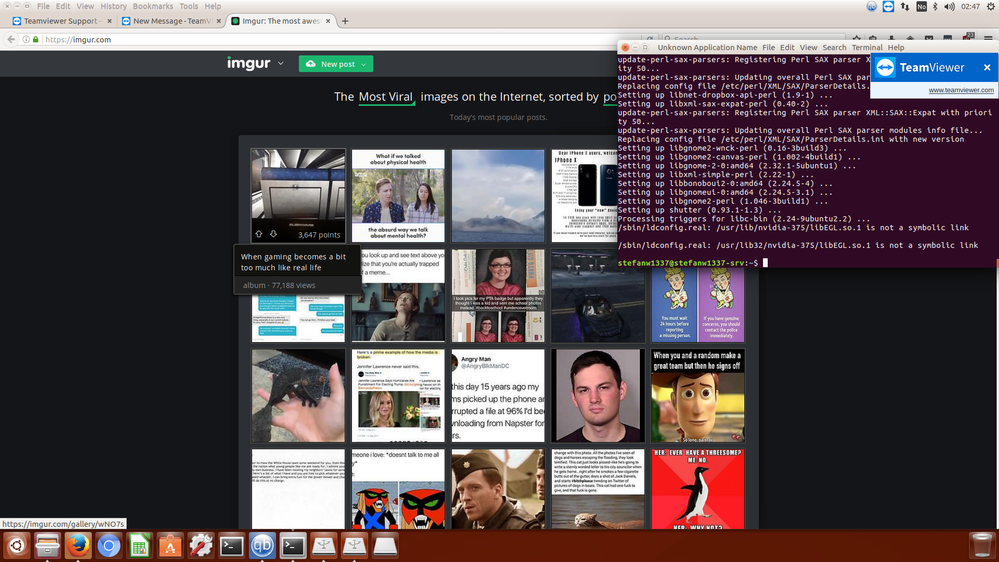Viewport: 999px width, 562px height.
Task: Open Firefox Bookmarks menu
Action: (x=153, y=6)
